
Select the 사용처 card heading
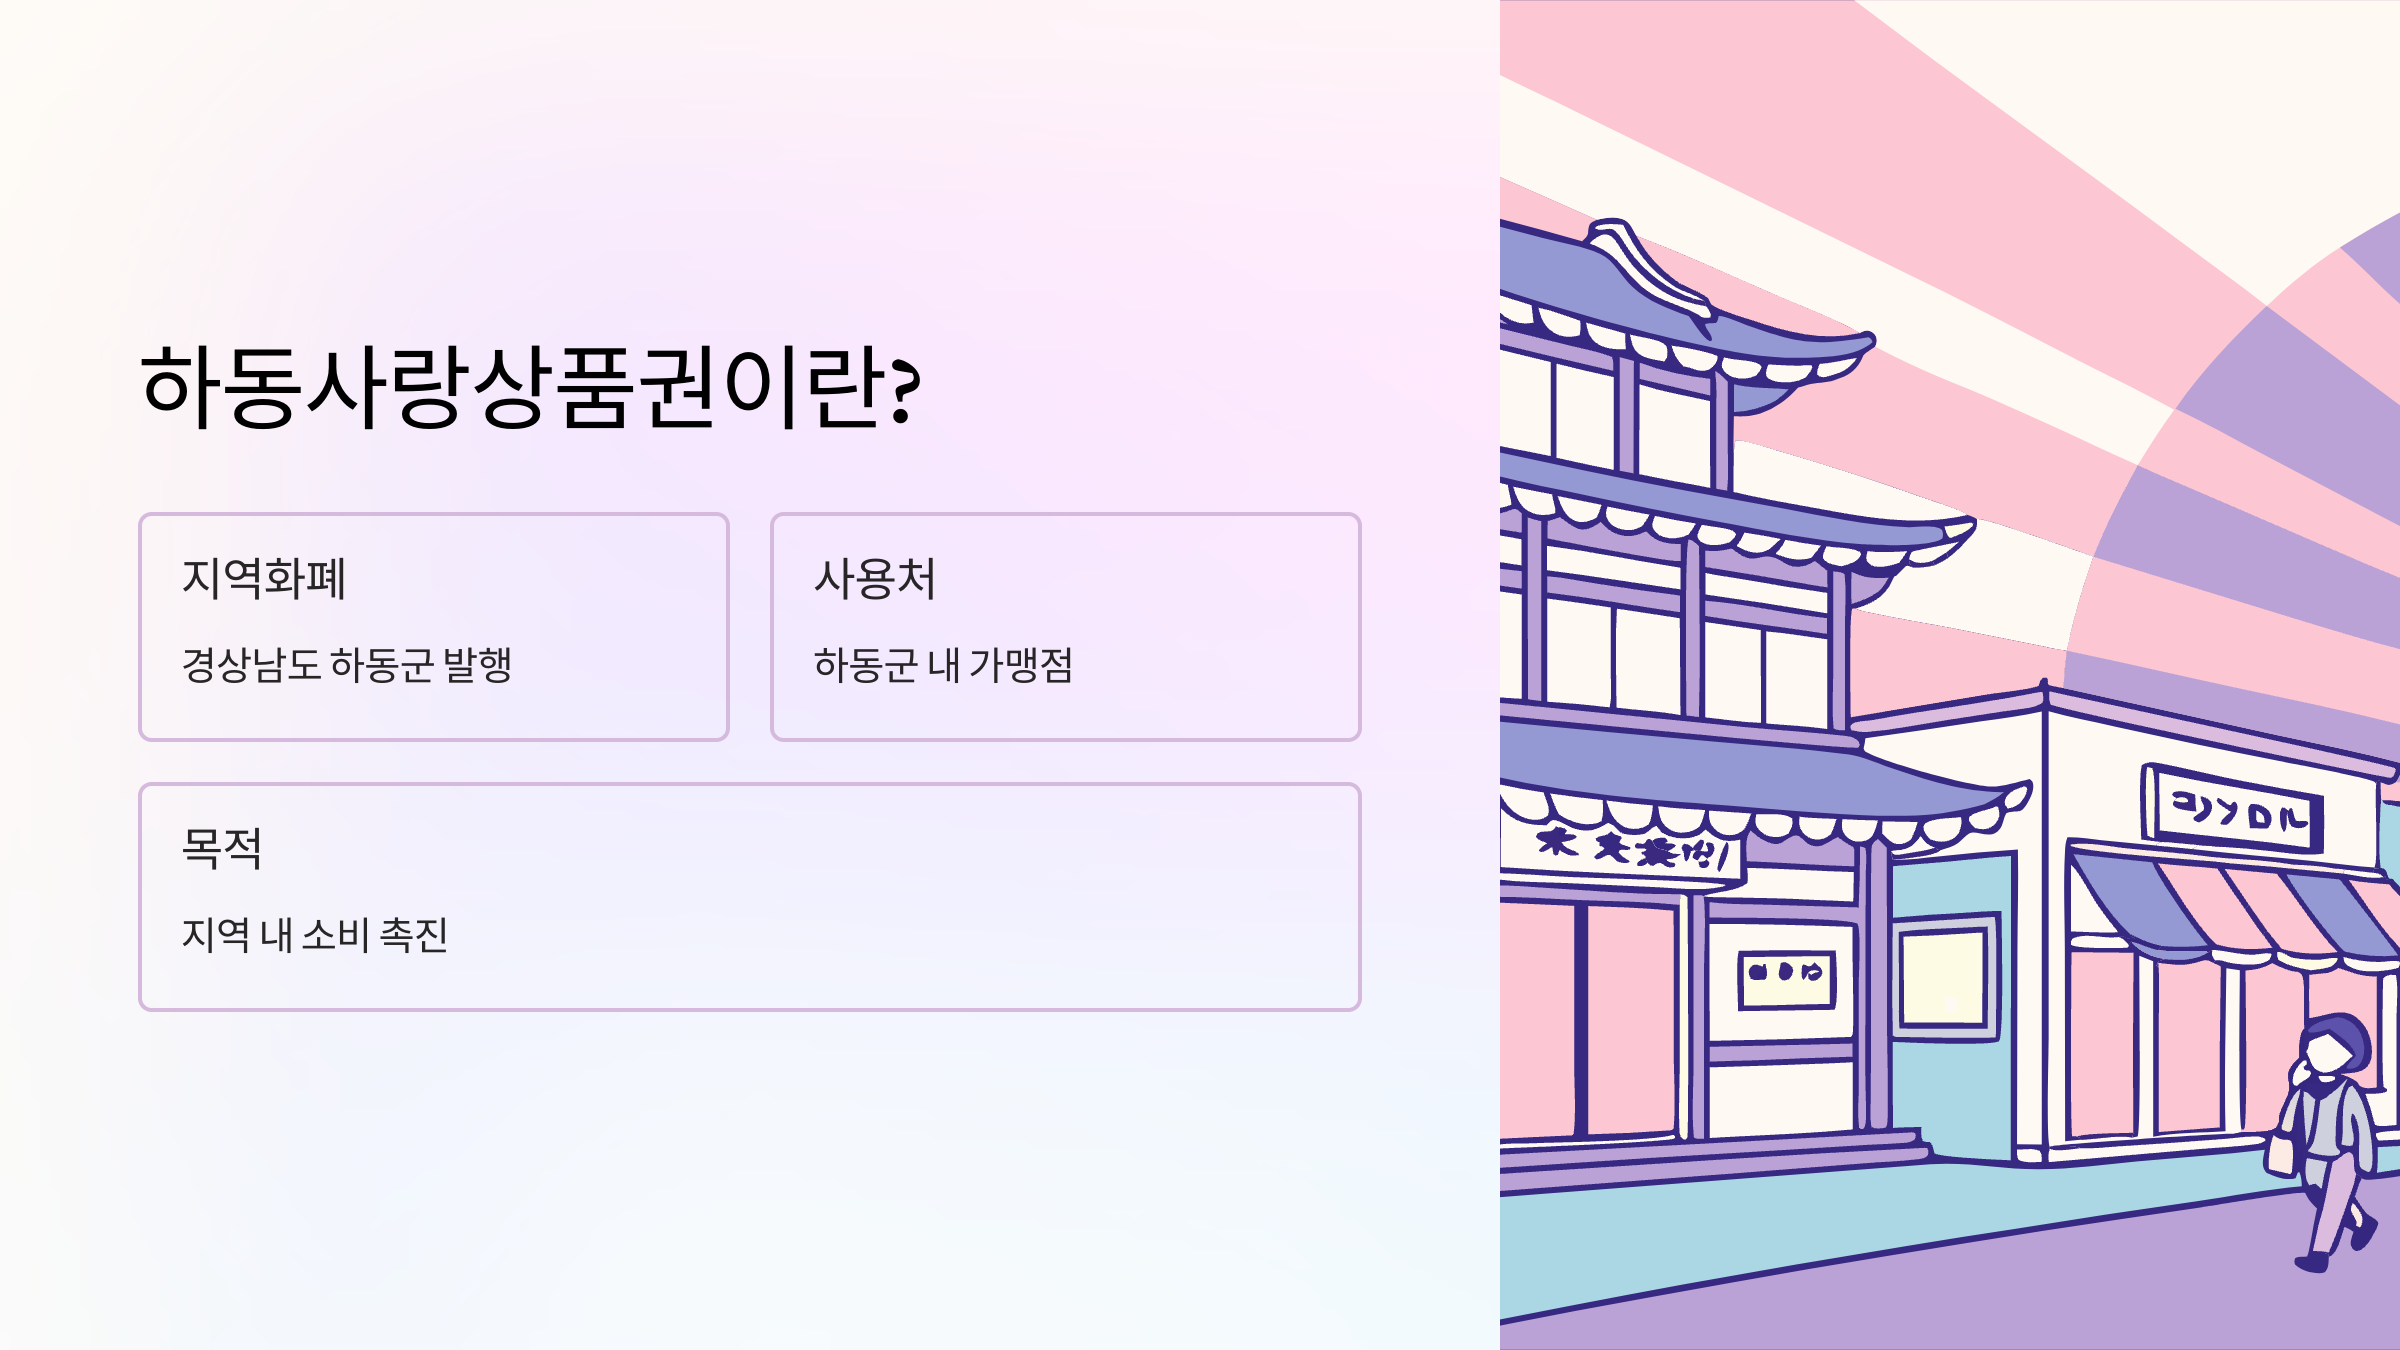pyautogui.click(x=875, y=579)
